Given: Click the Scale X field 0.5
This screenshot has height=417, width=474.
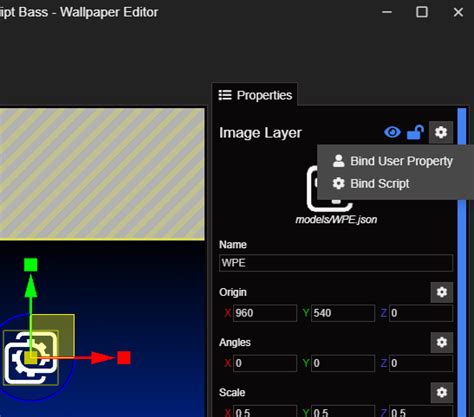Looking at the screenshot, I should [x=265, y=412].
